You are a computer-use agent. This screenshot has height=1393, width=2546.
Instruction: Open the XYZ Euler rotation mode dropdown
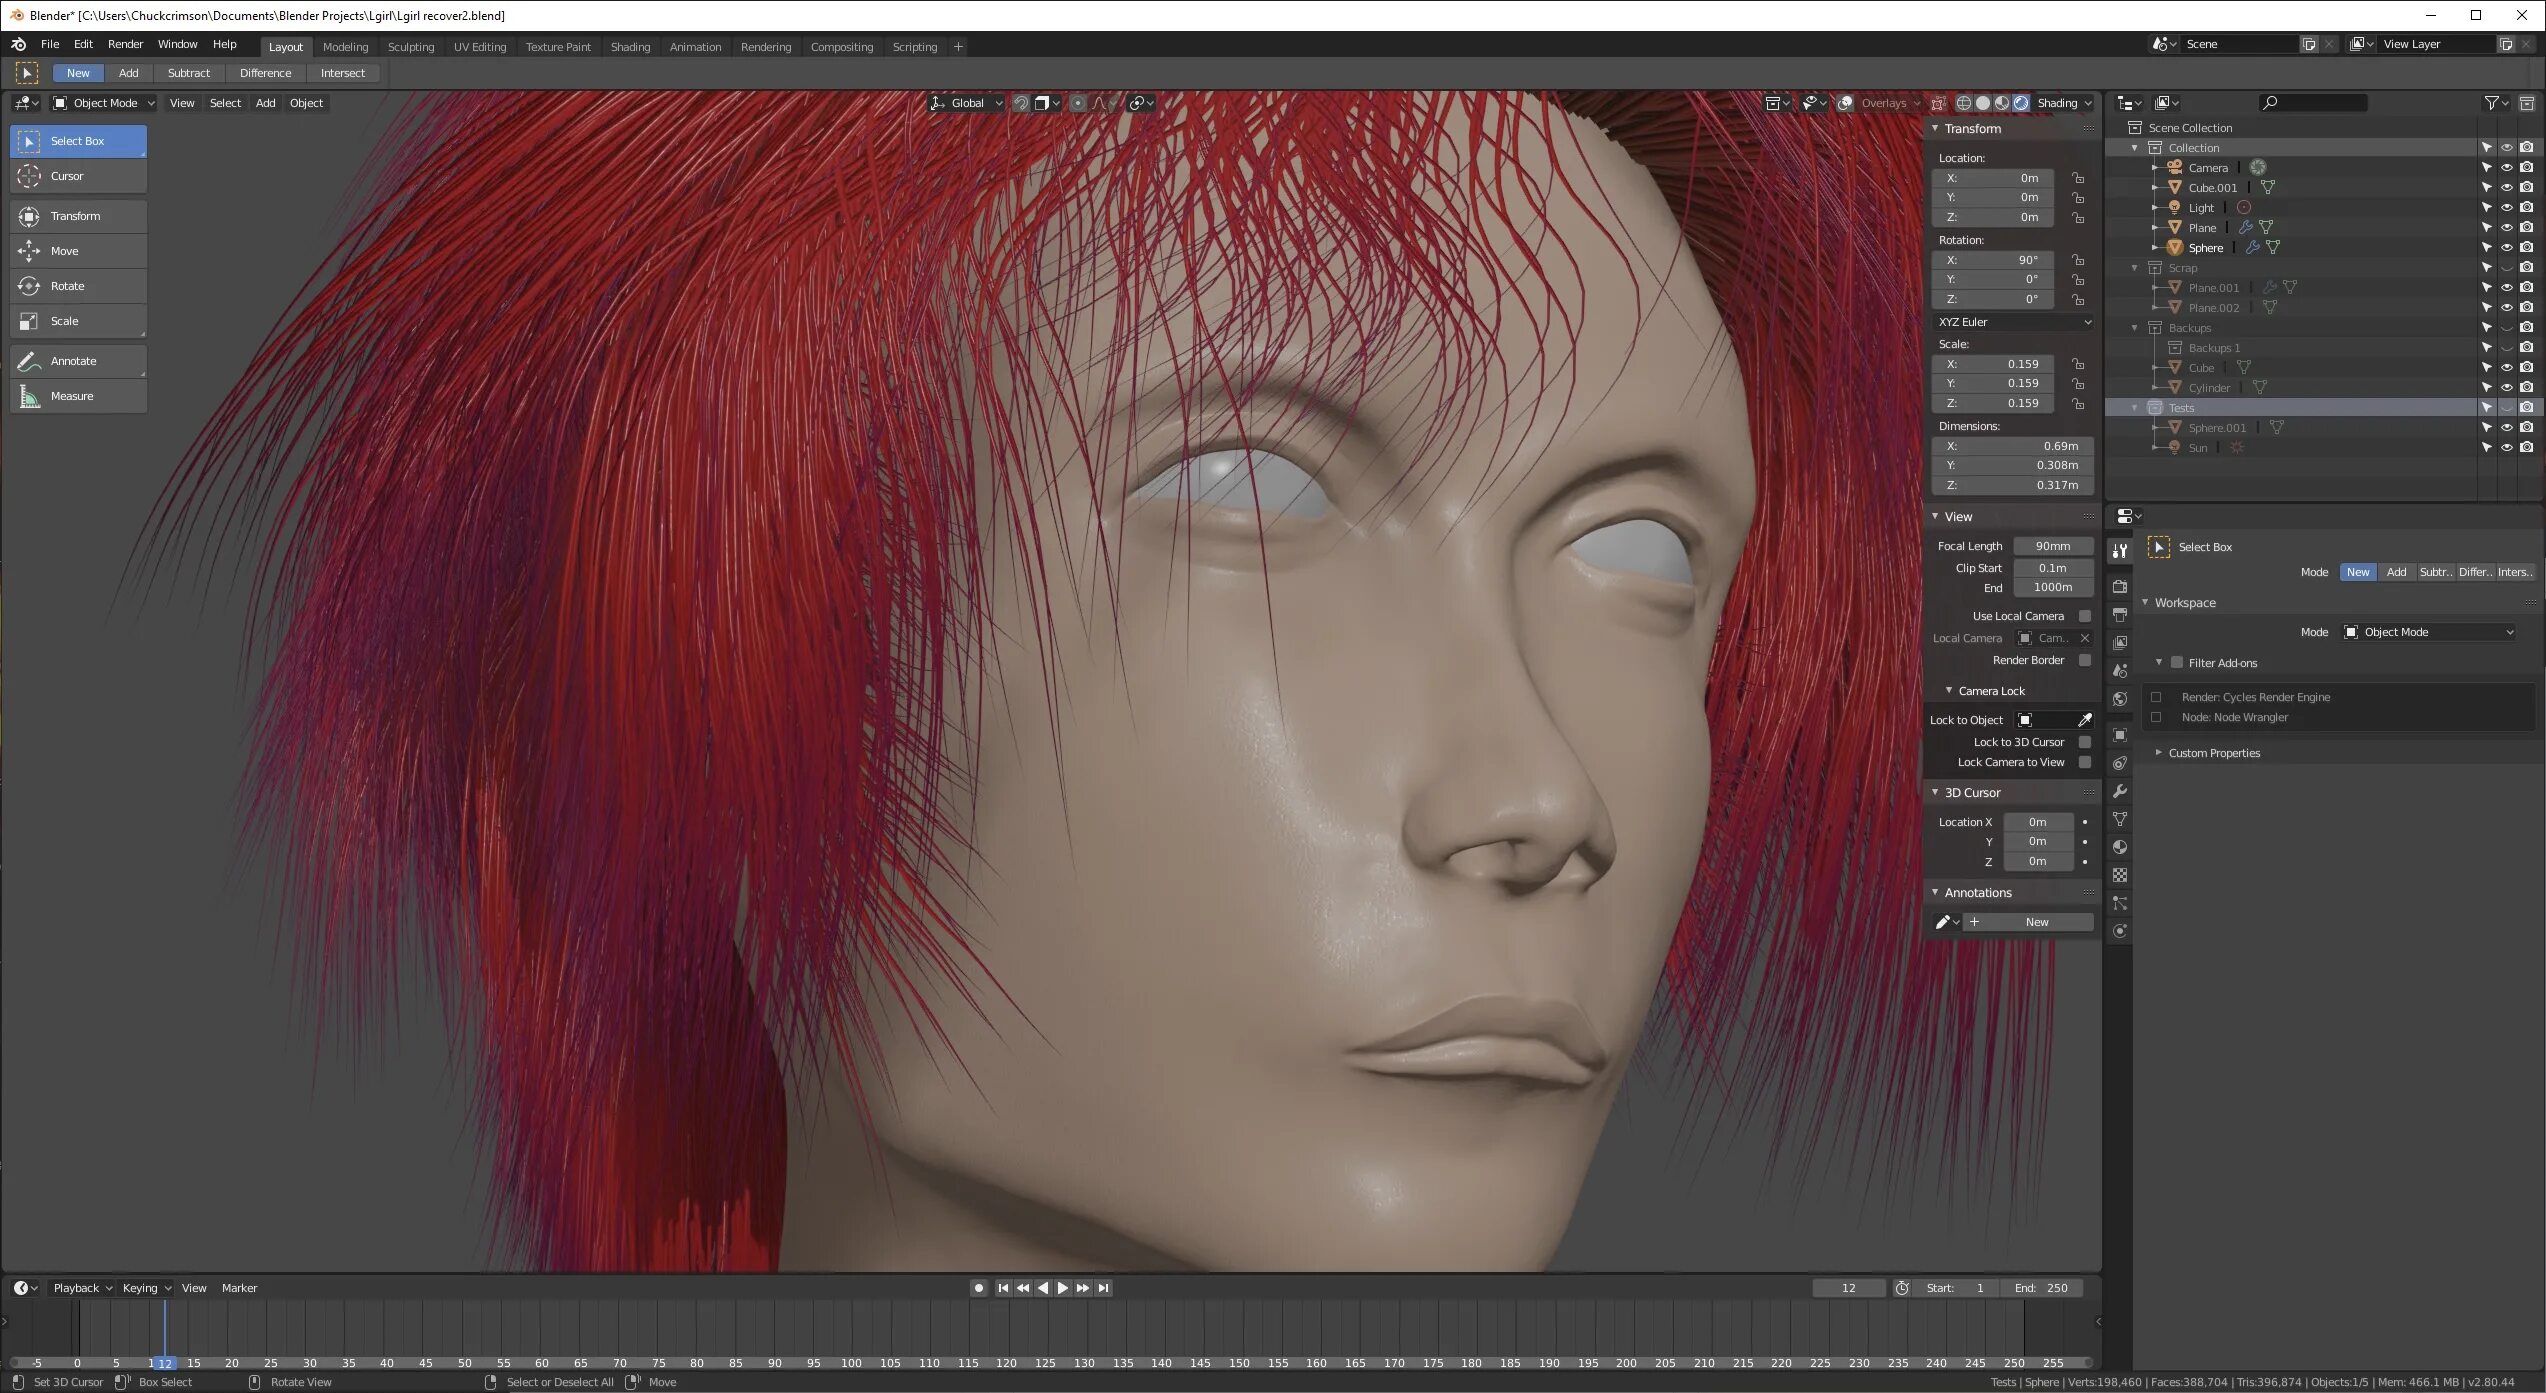[x=2013, y=322]
